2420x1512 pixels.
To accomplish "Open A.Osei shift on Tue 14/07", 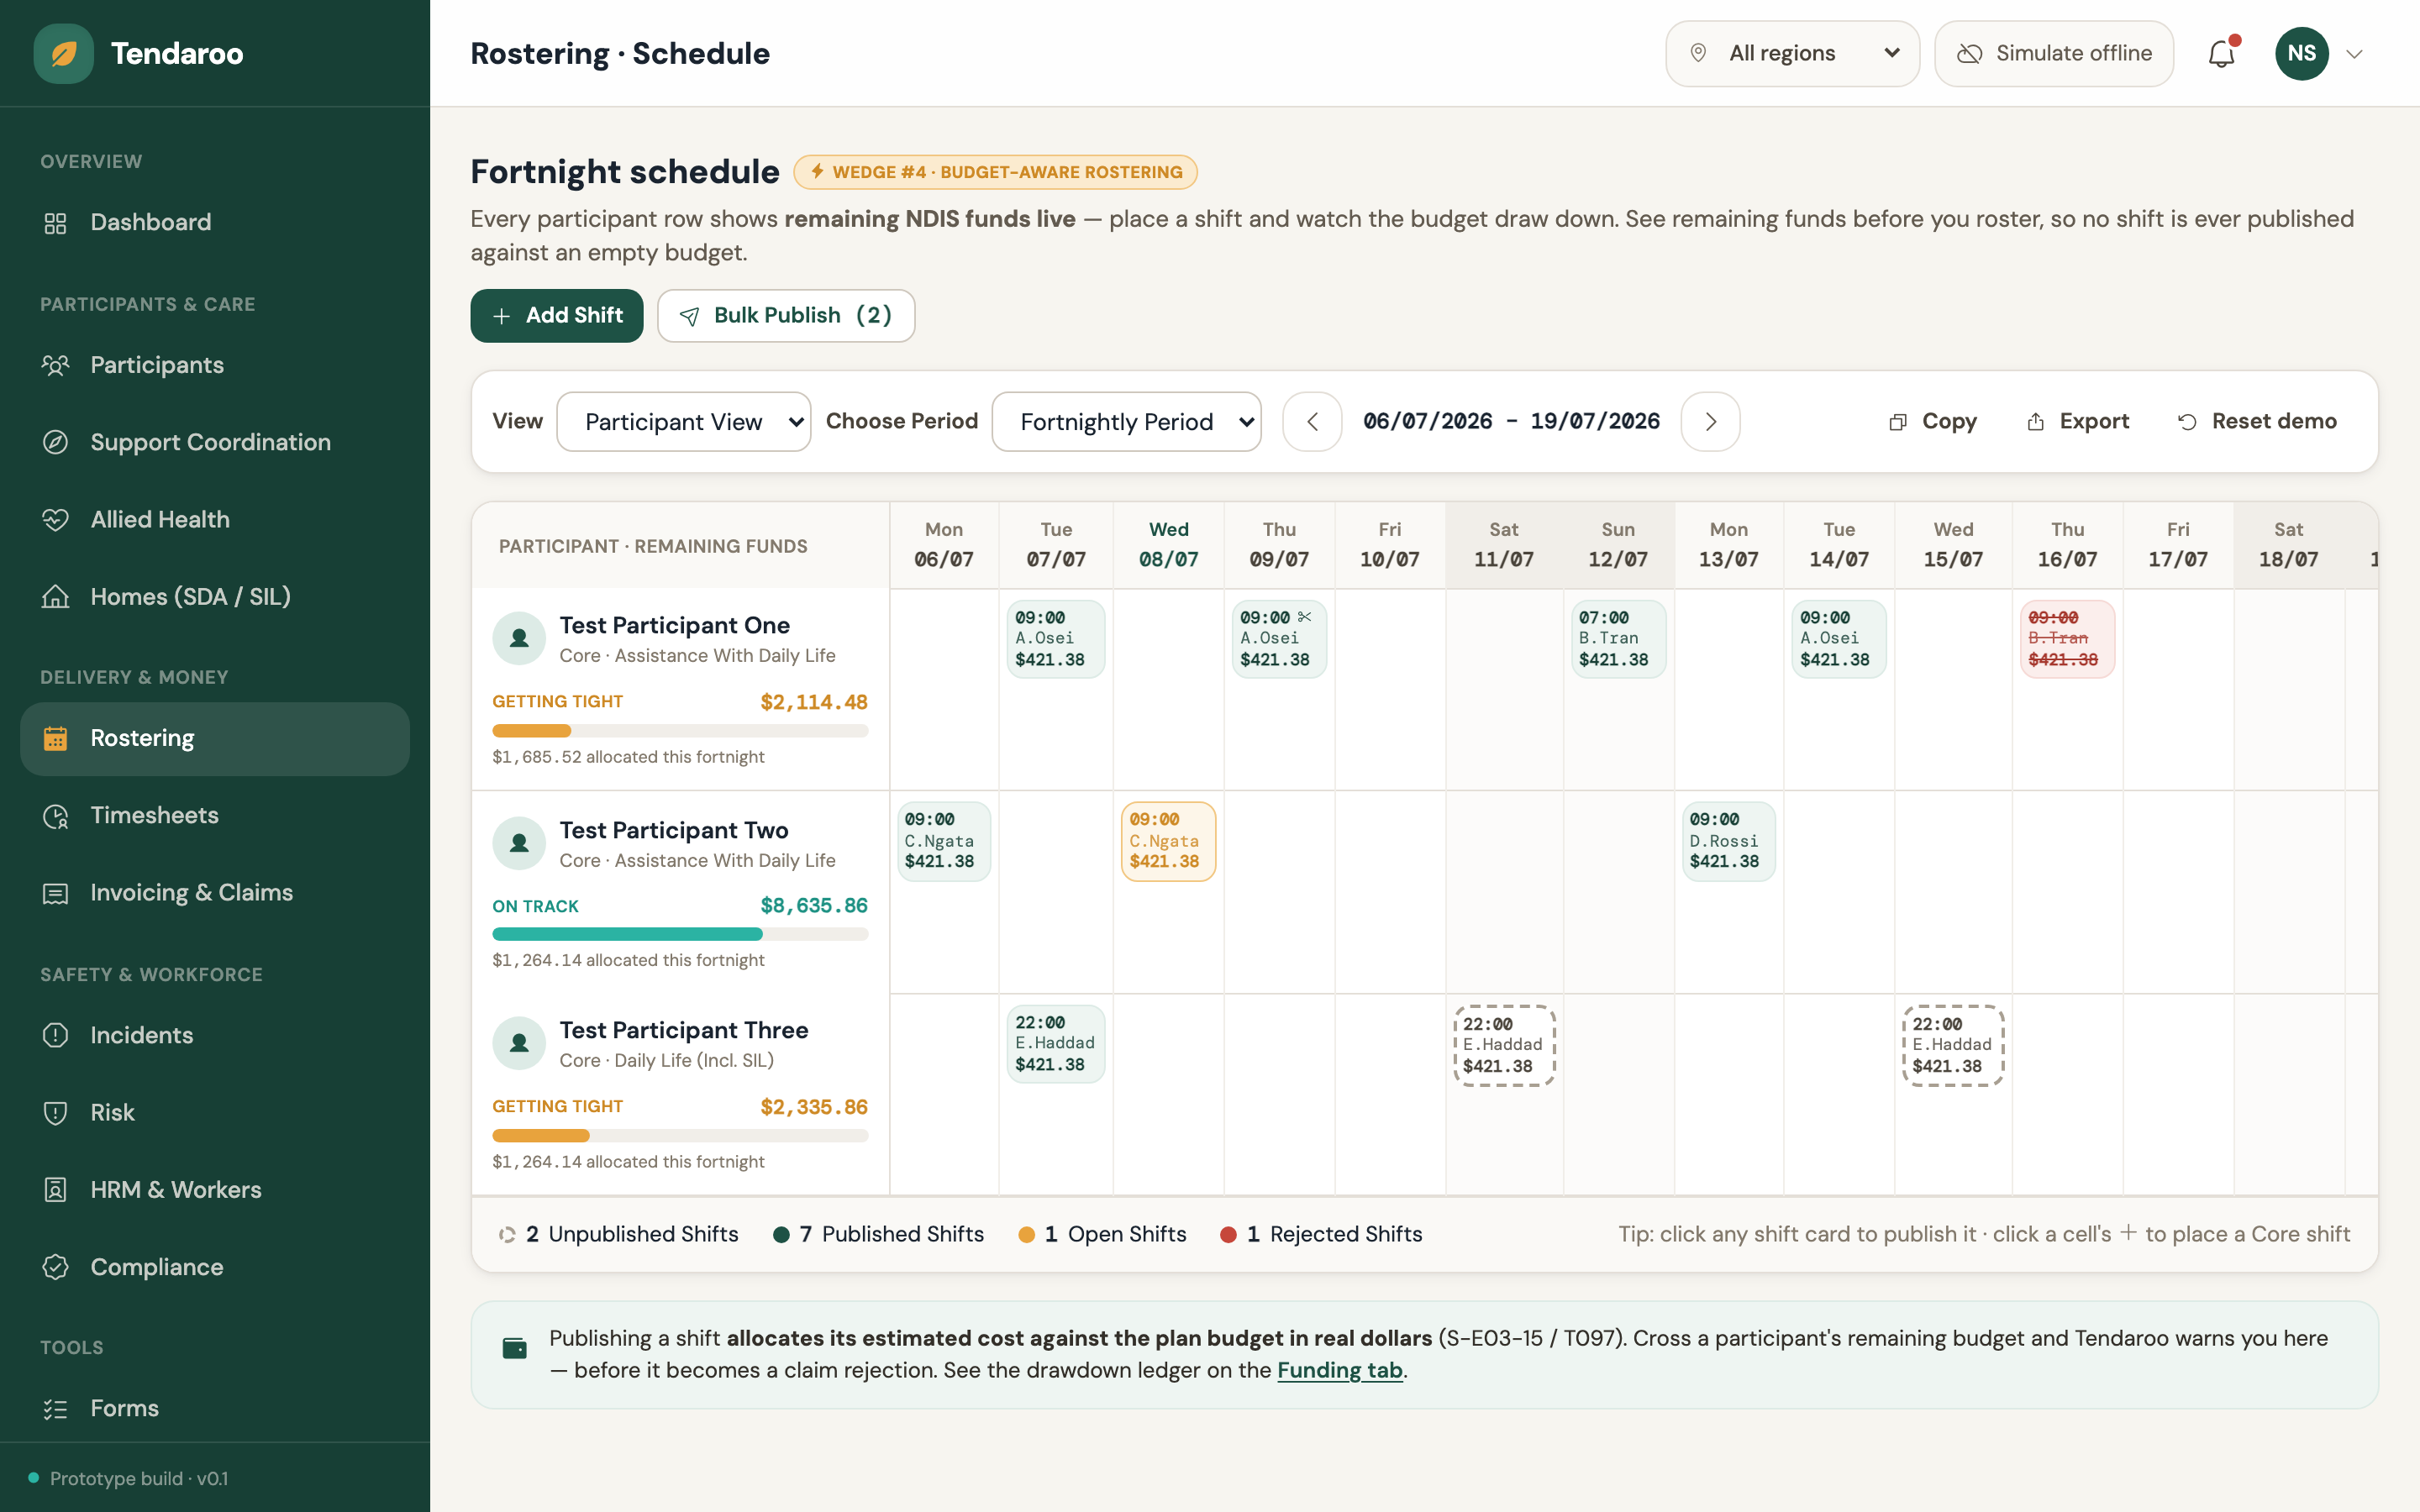I will 1838,639.
